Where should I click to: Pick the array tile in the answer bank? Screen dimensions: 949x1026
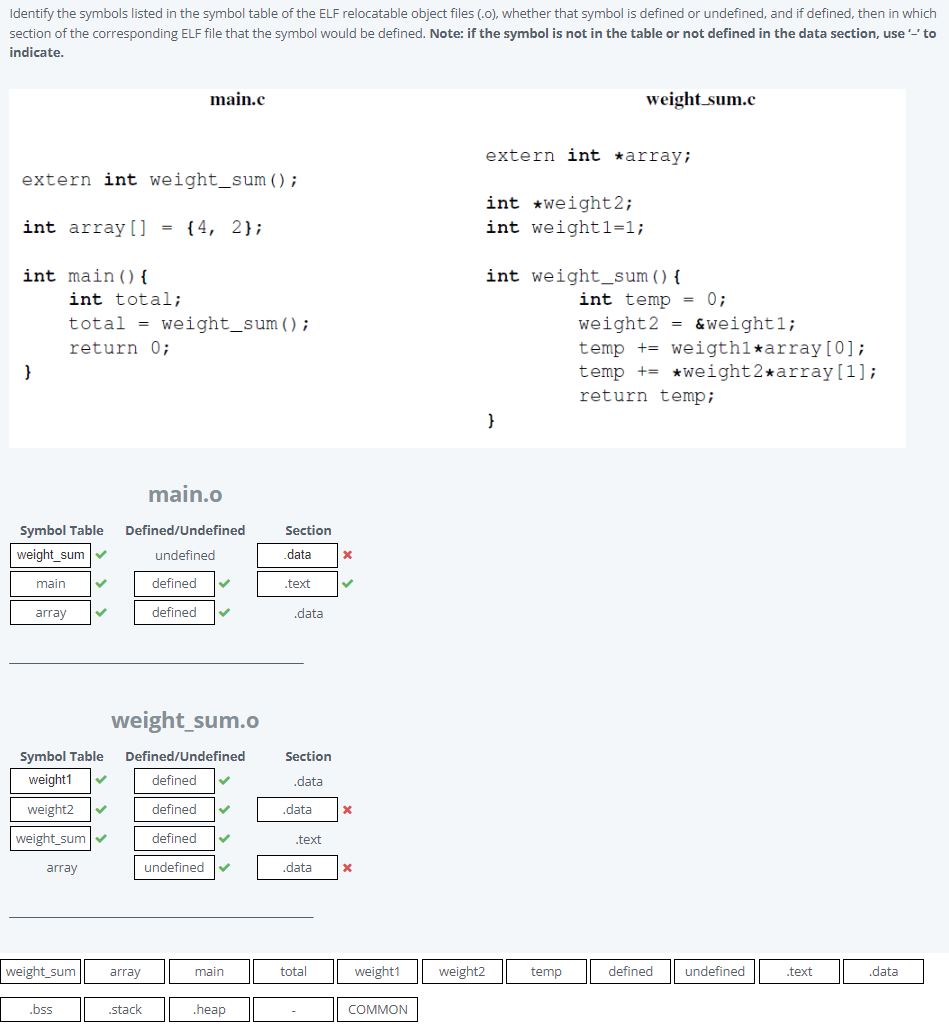[x=124, y=972]
